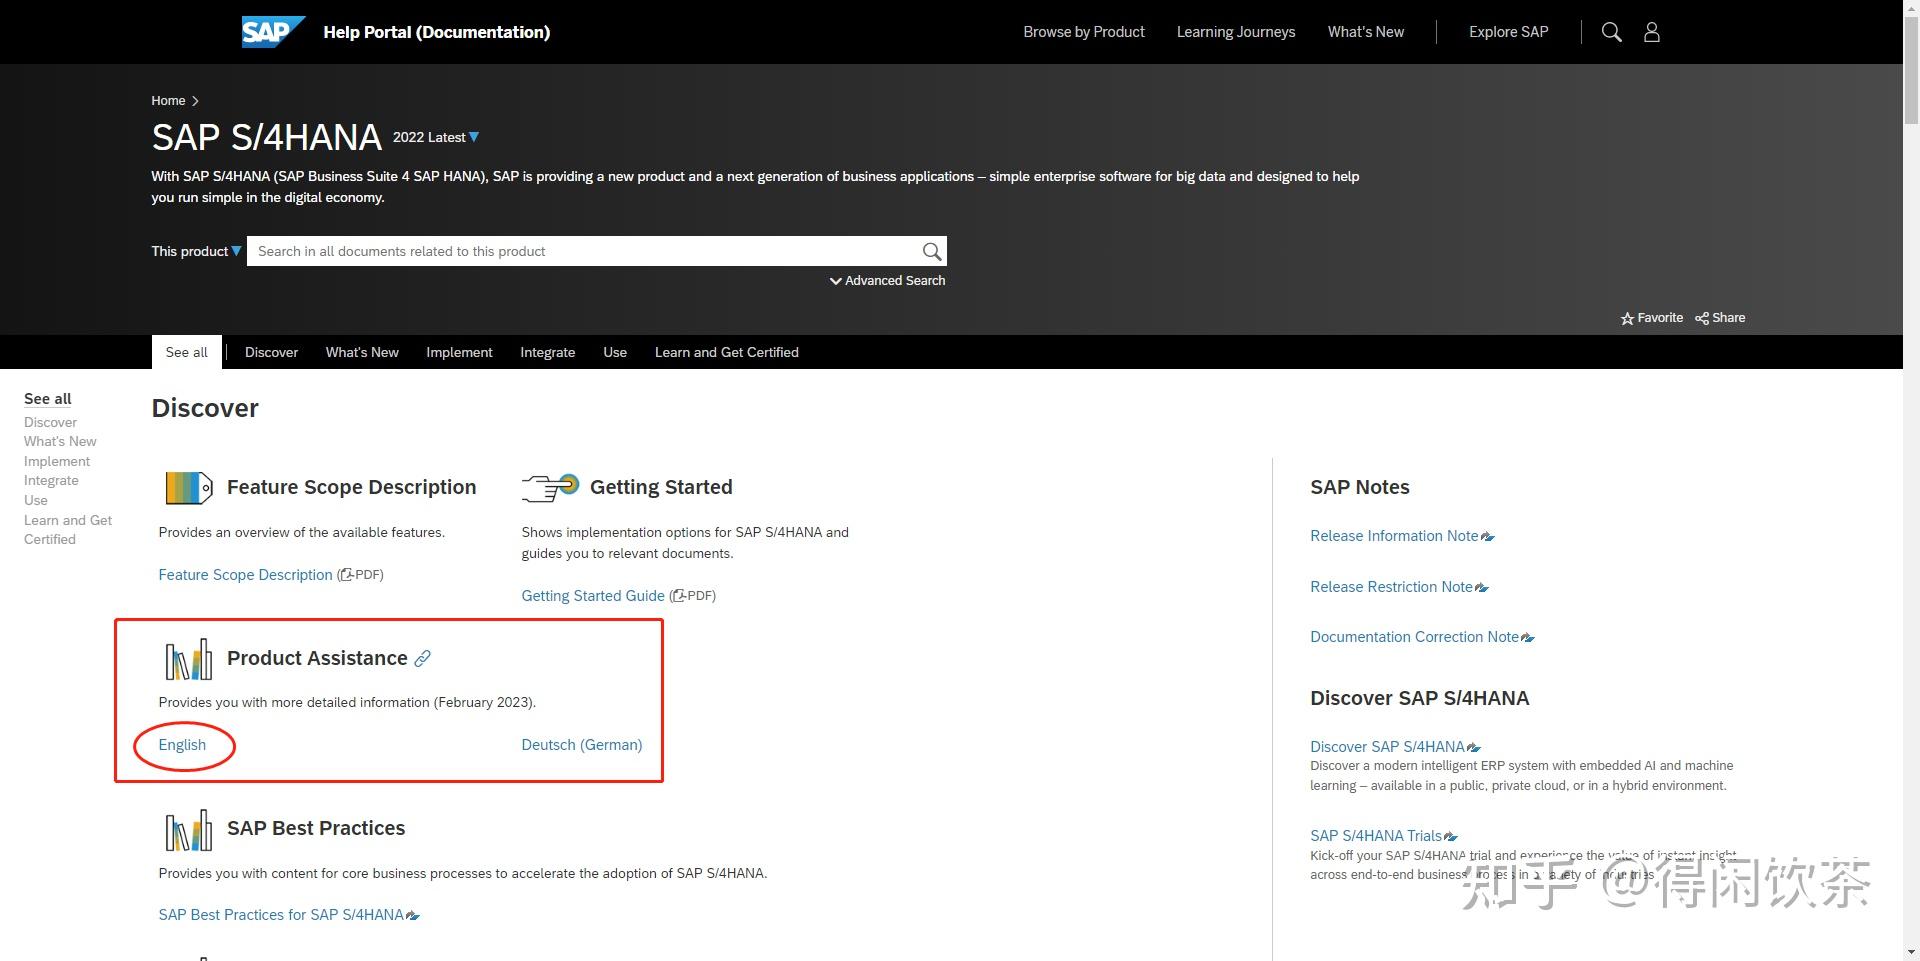Screen dimensions: 1920x961
Task: Expand Advanced Search options
Action: click(886, 281)
